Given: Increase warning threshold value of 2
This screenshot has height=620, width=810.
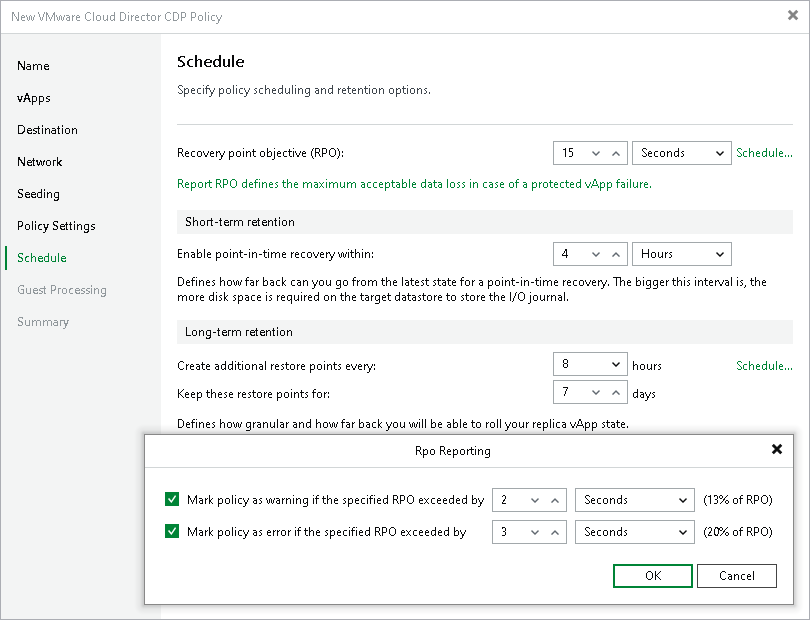Looking at the screenshot, I should [x=555, y=500].
